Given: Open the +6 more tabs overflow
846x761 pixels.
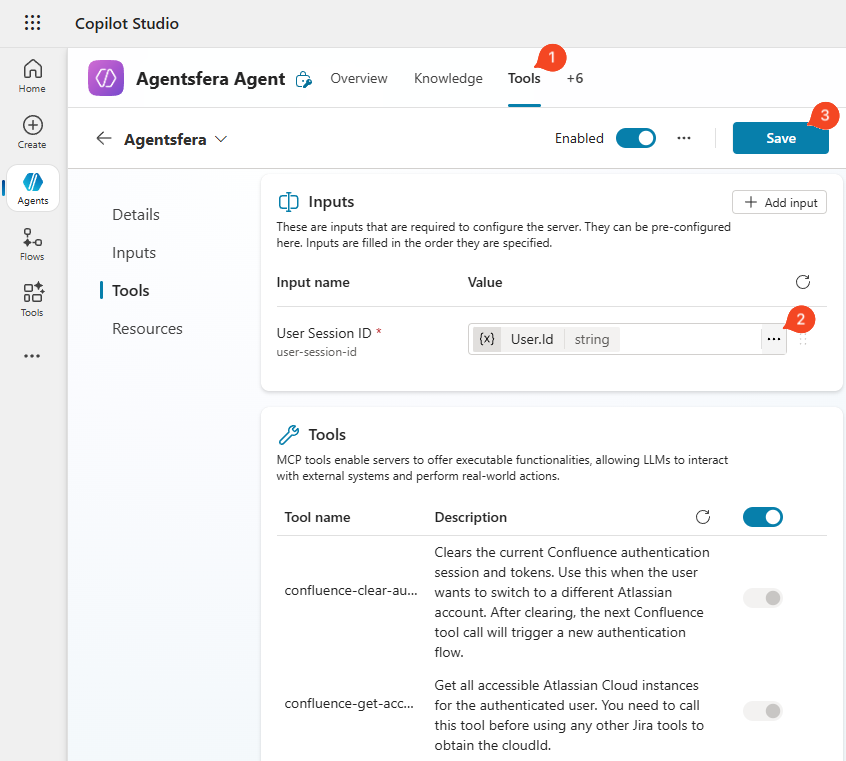Looking at the screenshot, I should tap(574, 78).
